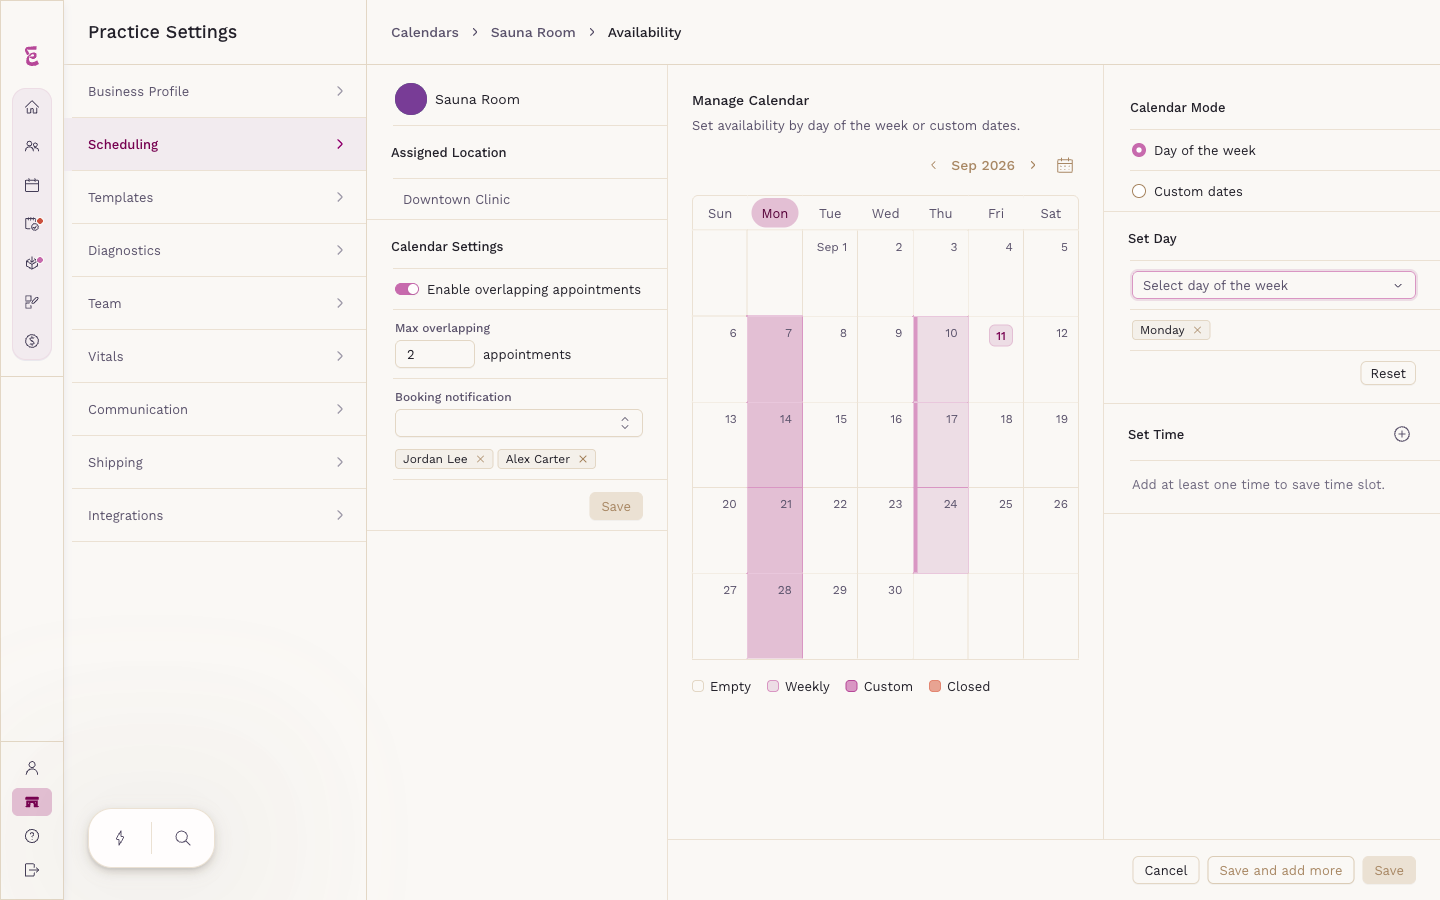Image resolution: width=1440 pixels, height=900 pixels.
Task: Click the Reset button
Action: click(1388, 373)
